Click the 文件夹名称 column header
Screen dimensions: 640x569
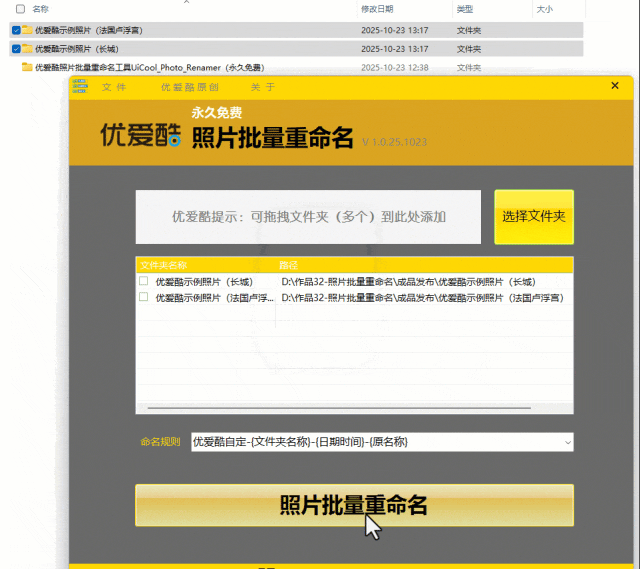click(164, 265)
